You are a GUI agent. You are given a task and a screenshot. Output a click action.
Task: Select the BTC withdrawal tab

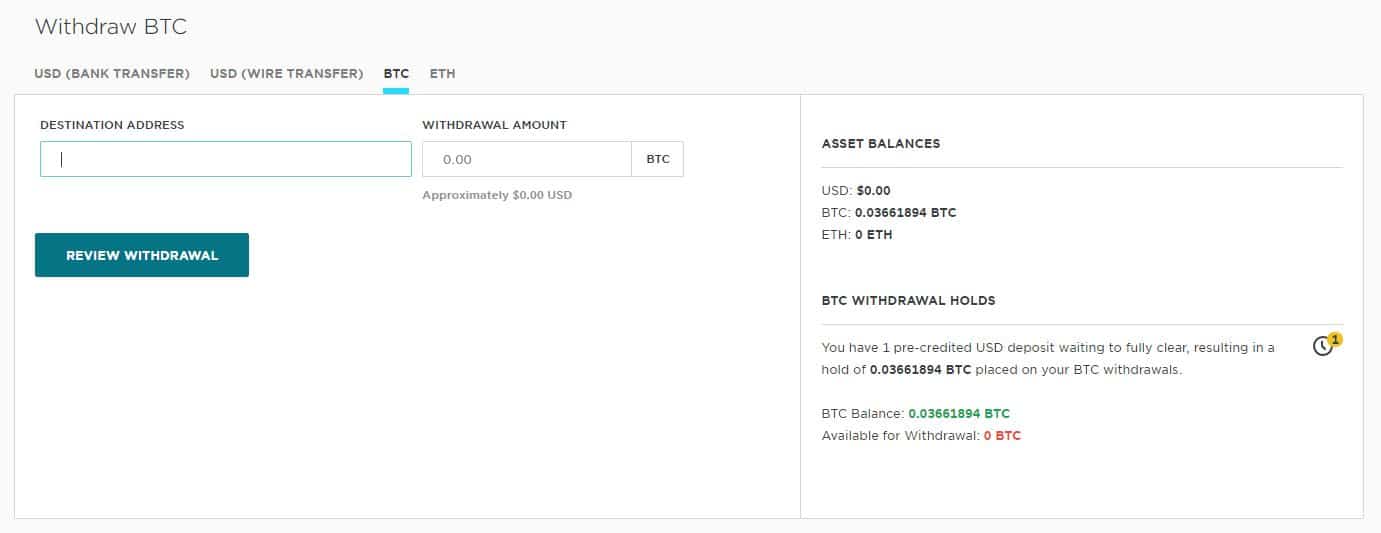396,74
